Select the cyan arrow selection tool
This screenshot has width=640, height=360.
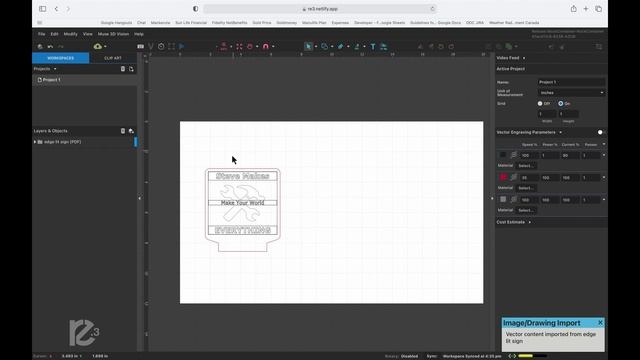click(x=309, y=47)
